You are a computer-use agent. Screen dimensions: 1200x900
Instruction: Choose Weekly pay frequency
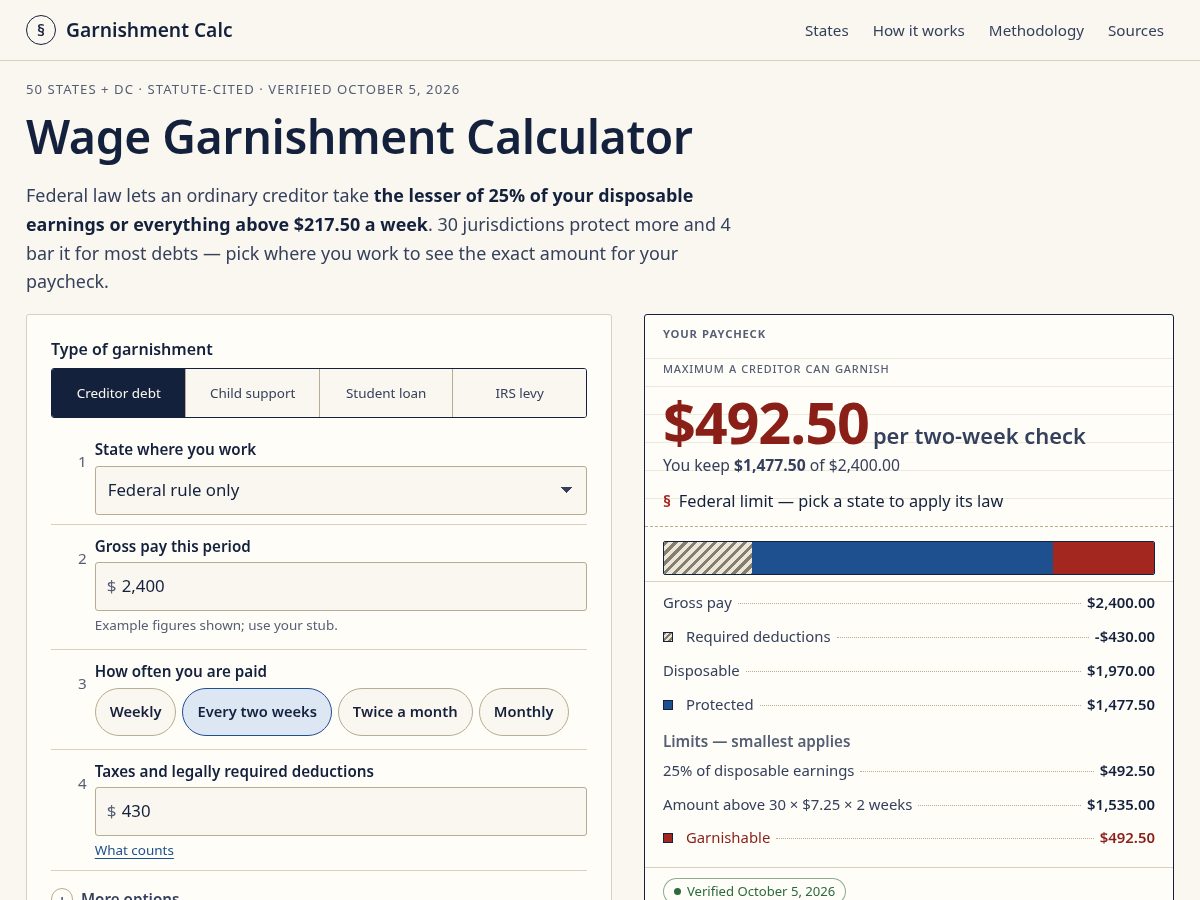tap(135, 712)
